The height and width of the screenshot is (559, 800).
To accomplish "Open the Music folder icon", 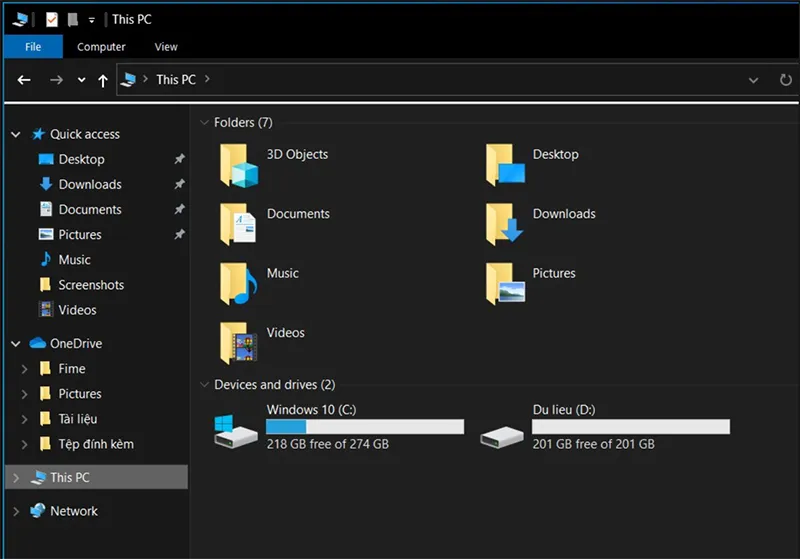I will pos(238,283).
